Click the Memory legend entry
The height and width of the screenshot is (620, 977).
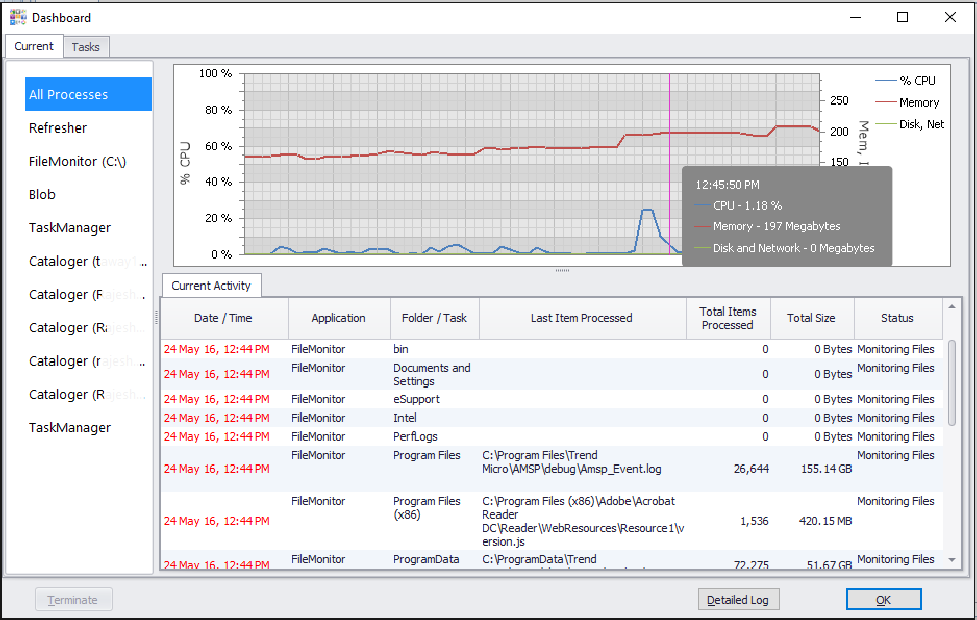[x=907, y=102]
